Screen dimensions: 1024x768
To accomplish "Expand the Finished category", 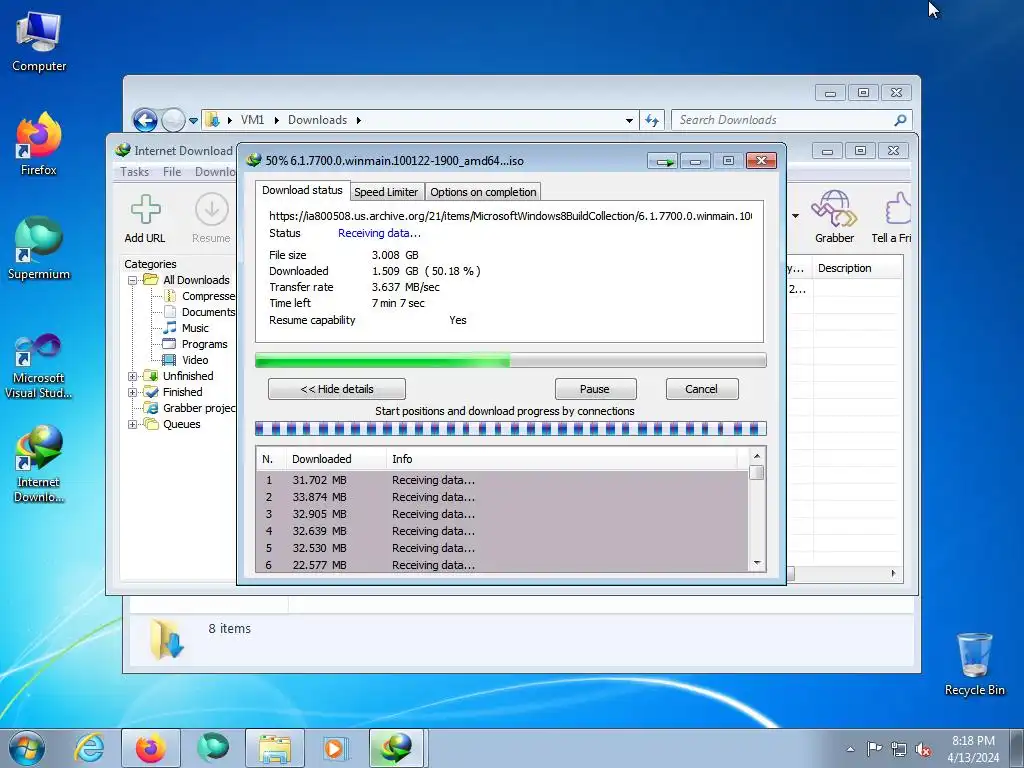I will [x=133, y=392].
